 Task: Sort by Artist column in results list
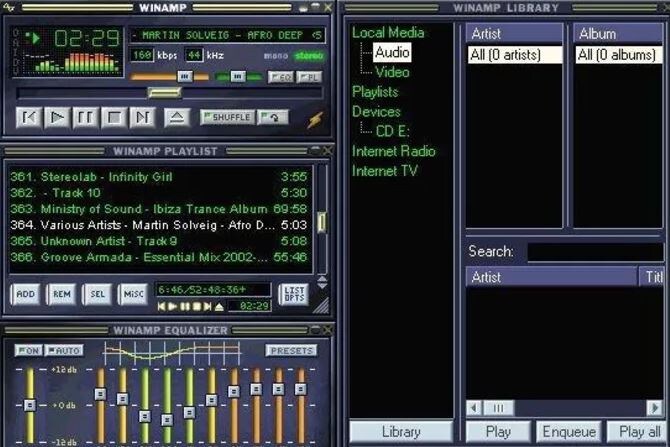coord(552,277)
